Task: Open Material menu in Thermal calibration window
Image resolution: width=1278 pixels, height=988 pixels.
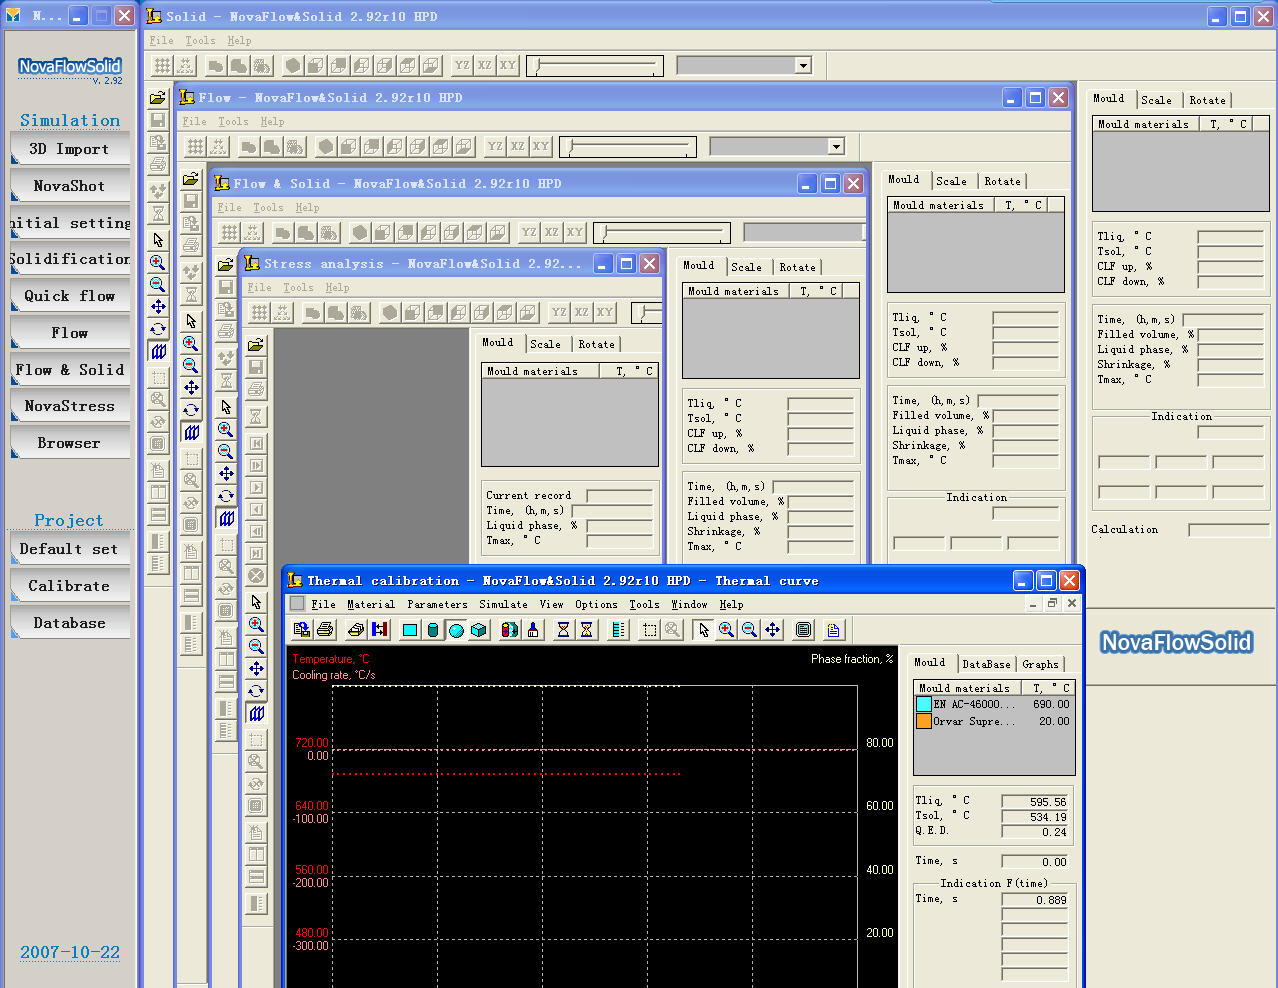Action: point(371,605)
